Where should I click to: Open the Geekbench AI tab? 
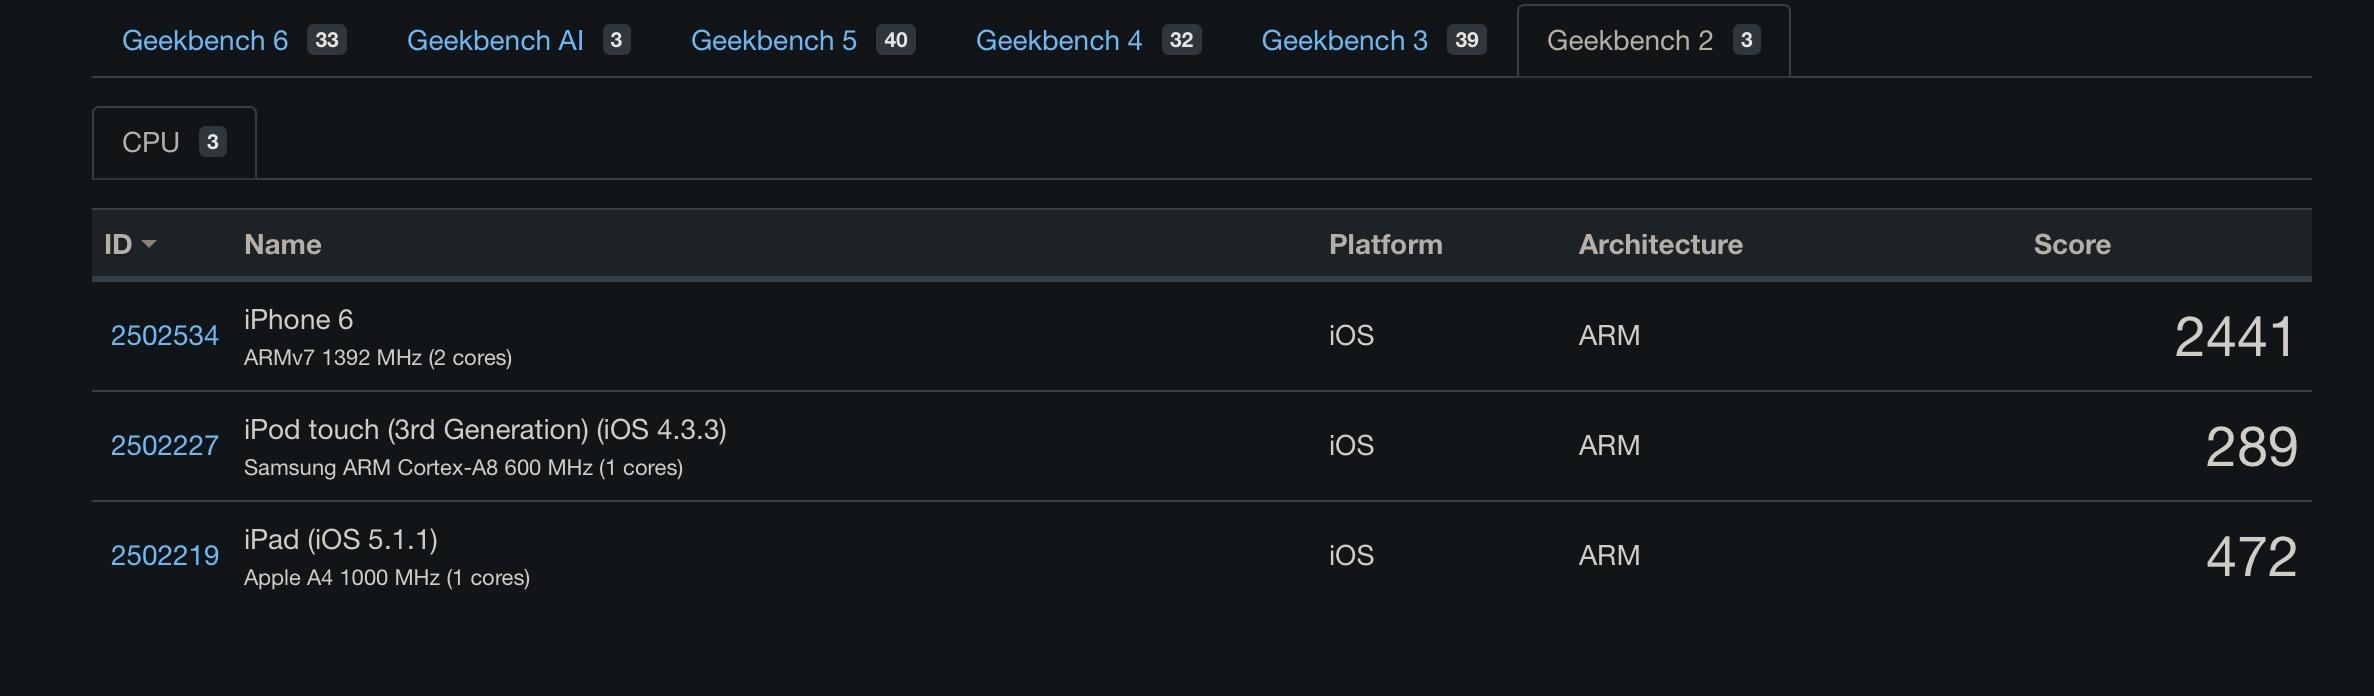coord(518,41)
